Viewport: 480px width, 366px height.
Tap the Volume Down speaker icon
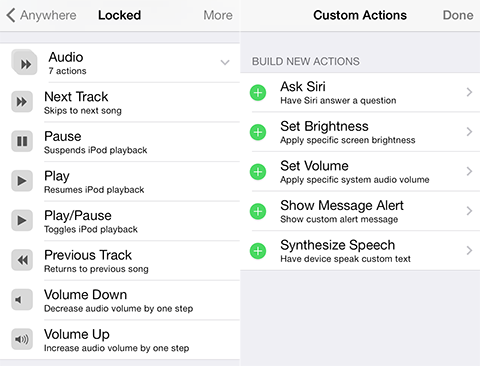(22, 300)
